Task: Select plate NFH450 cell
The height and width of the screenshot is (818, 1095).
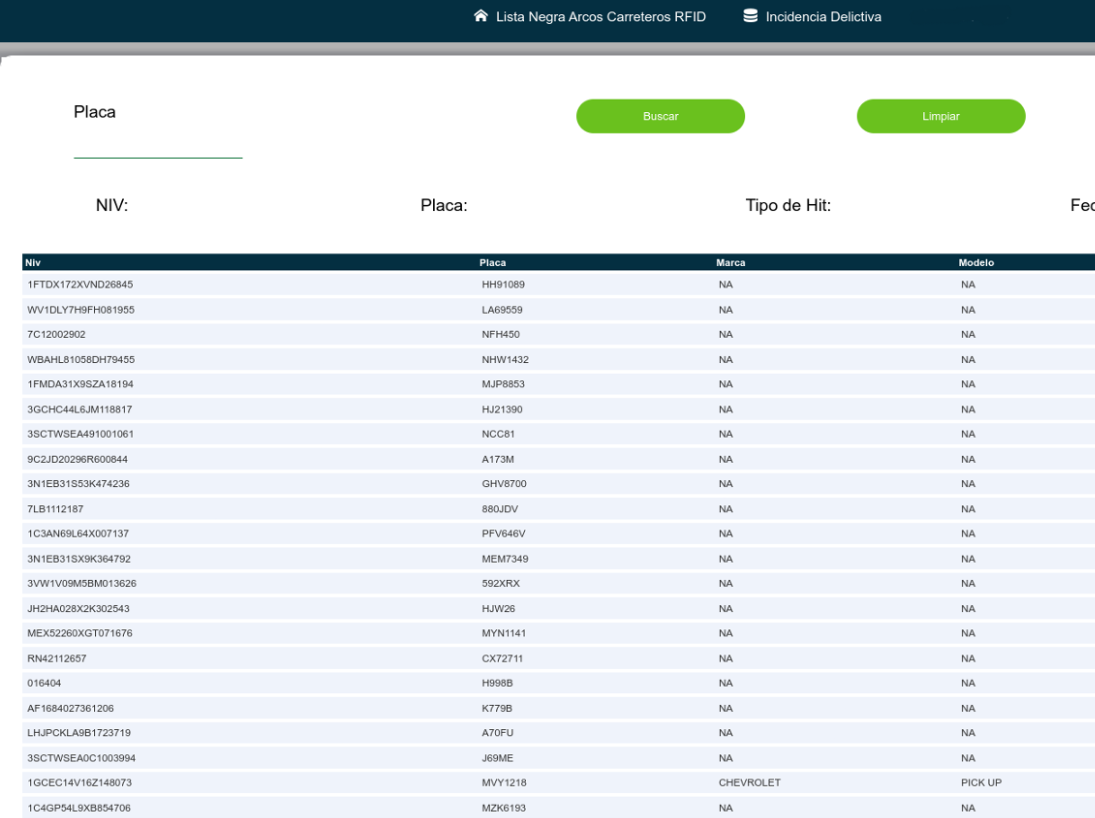Action: pyautogui.click(x=501, y=334)
